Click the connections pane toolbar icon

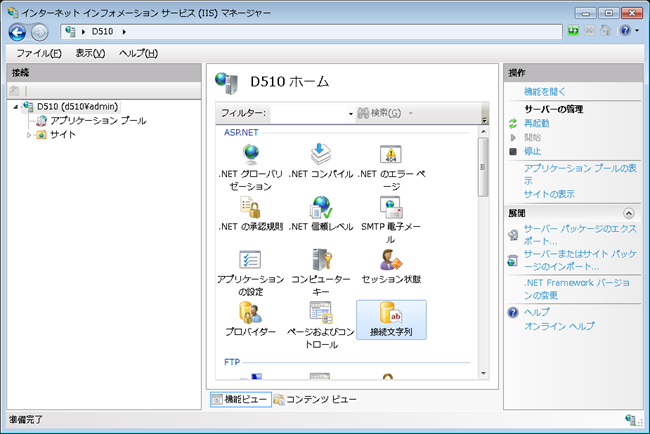coord(15,90)
